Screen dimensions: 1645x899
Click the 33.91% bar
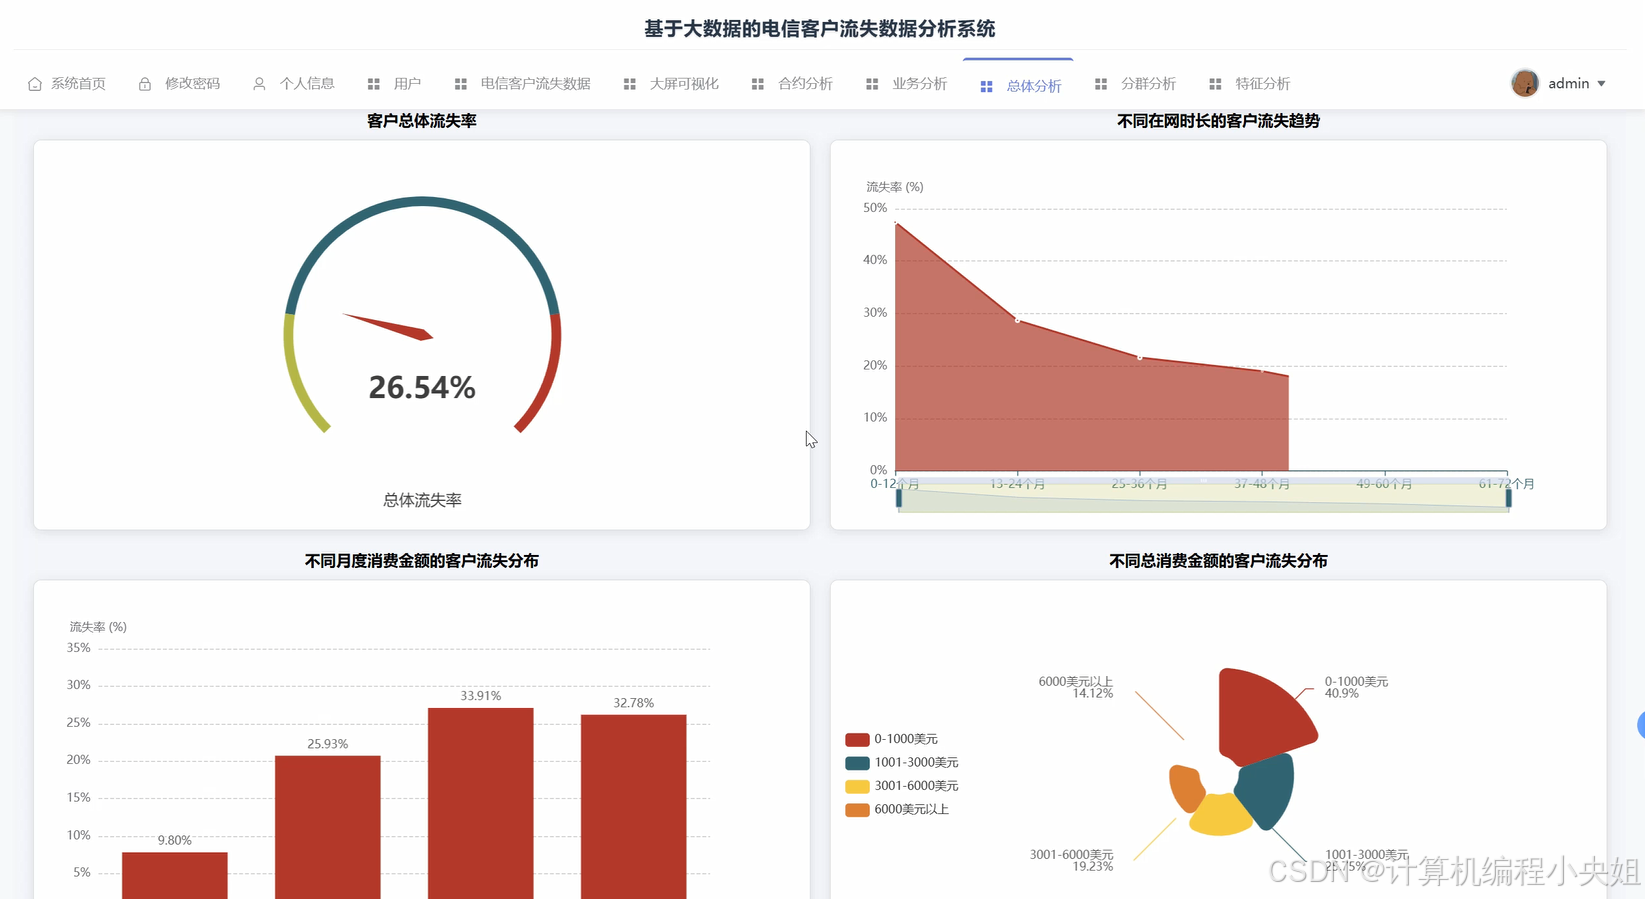[481, 804]
